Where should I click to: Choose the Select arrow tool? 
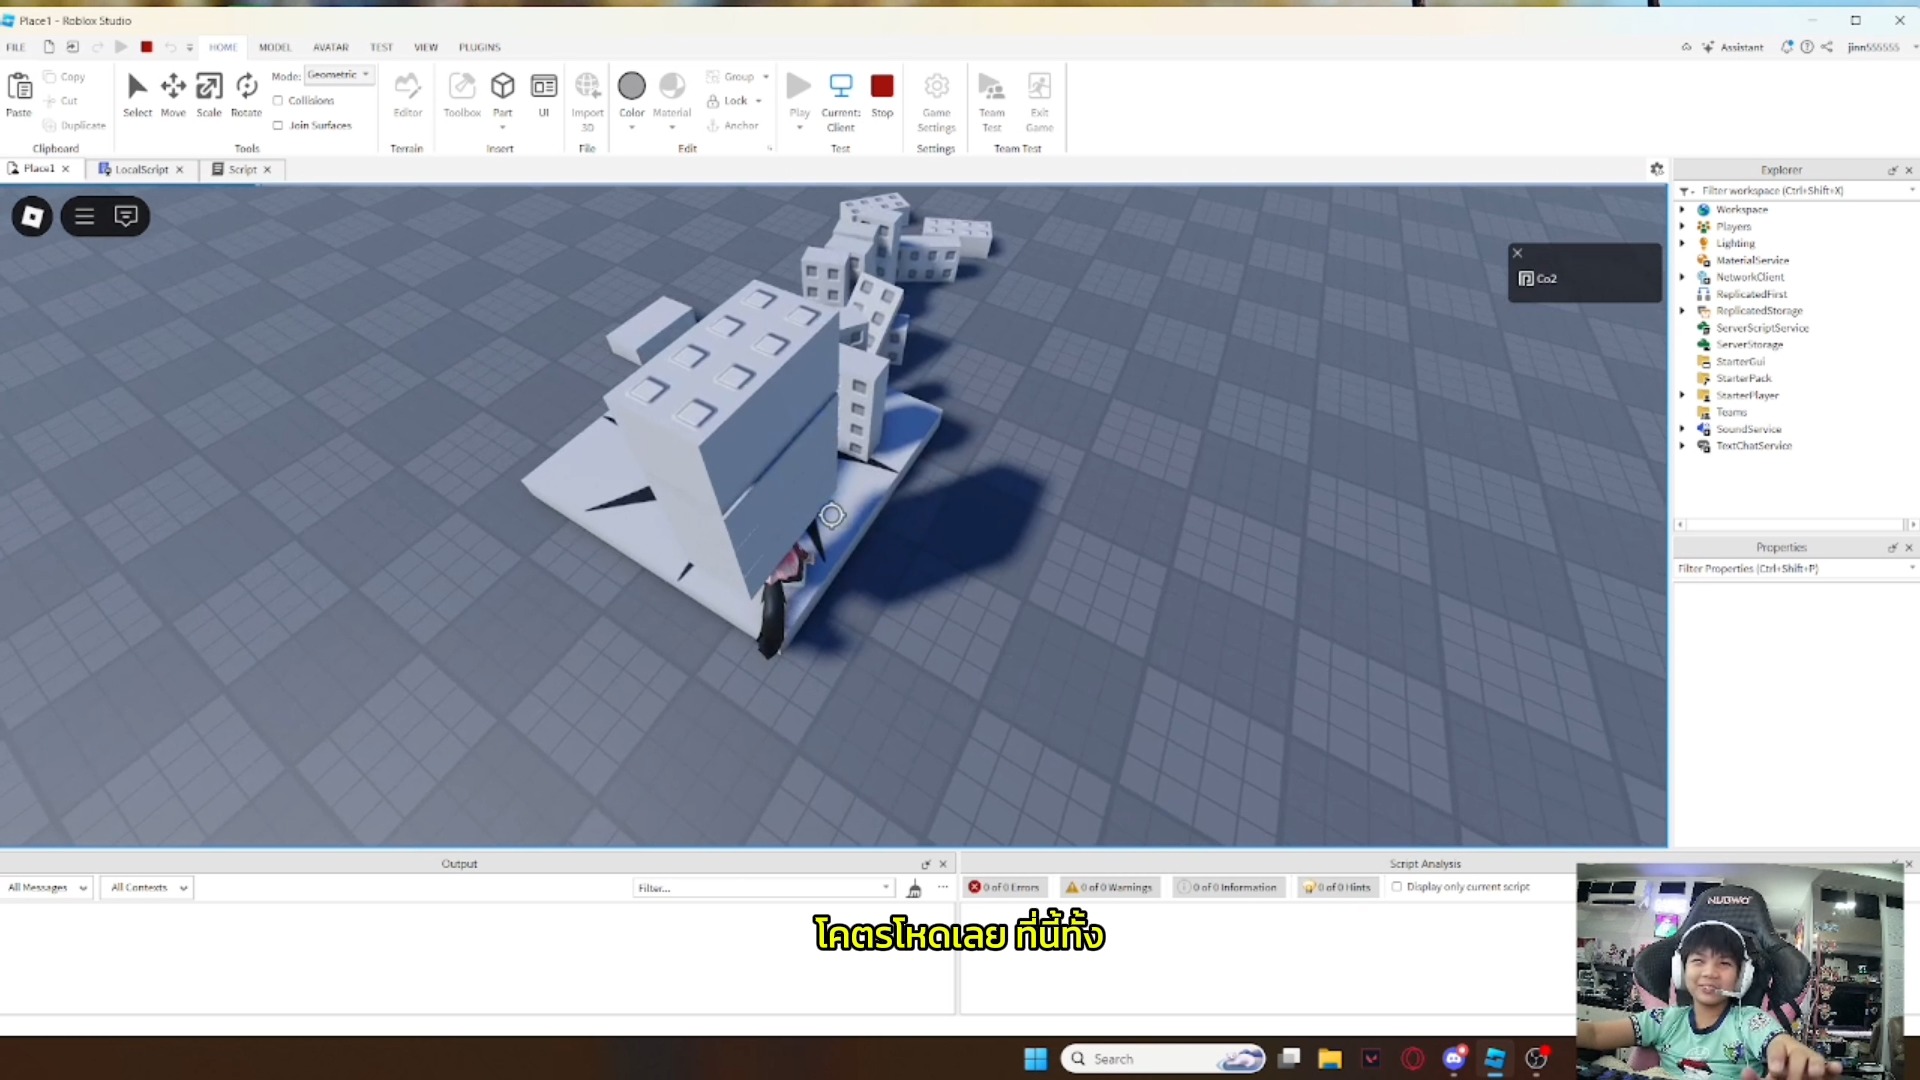tap(137, 95)
